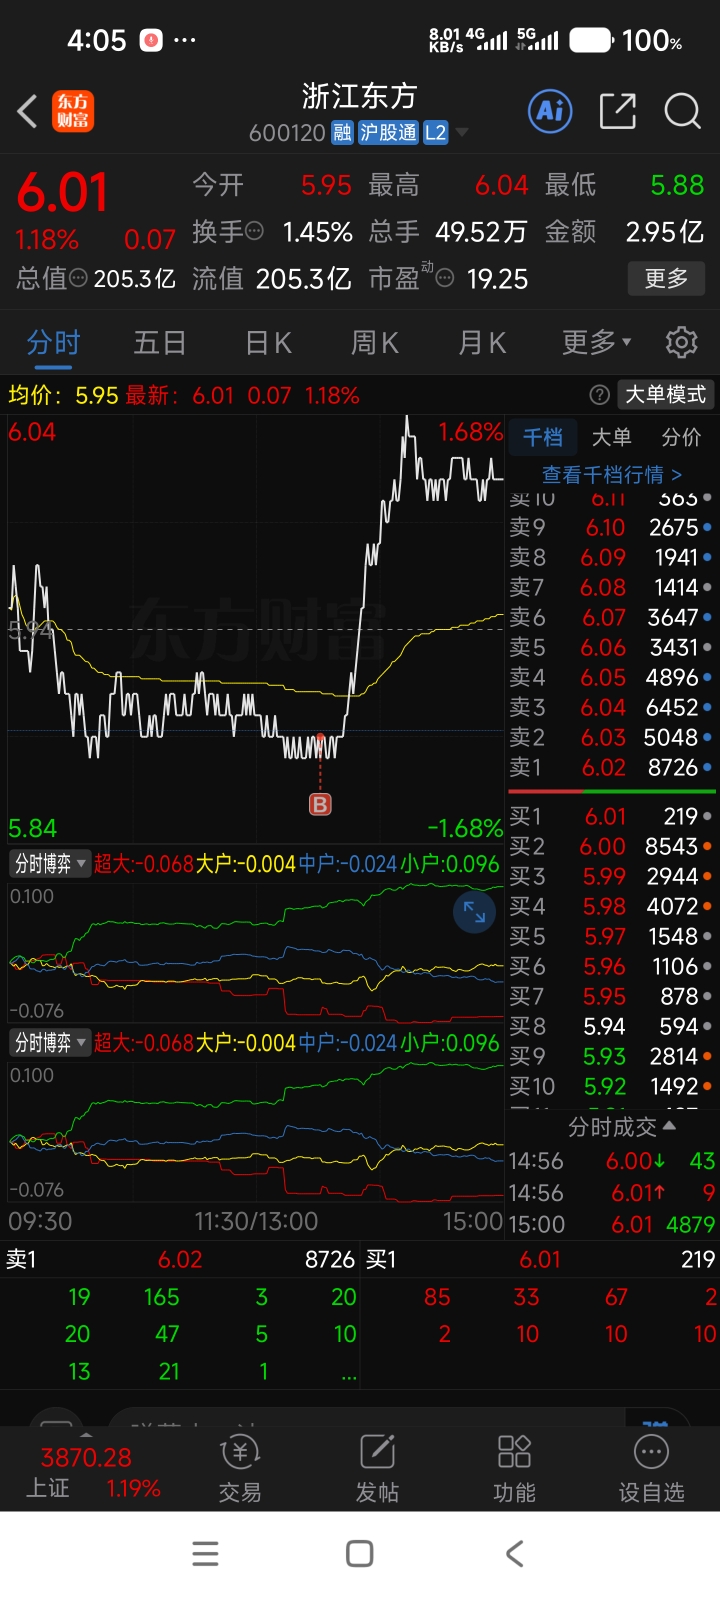Tap the 换手 info icon
720x1600 pixels.
(x=255, y=231)
